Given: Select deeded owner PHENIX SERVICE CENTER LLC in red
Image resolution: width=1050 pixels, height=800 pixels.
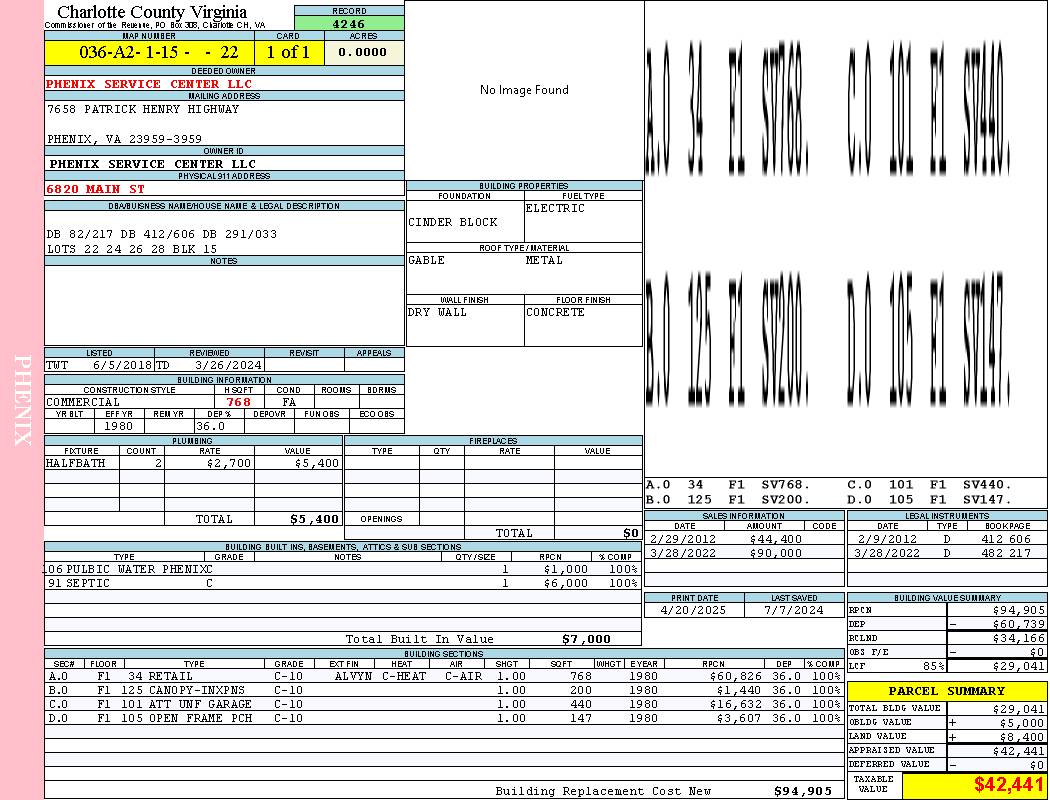Looking at the screenshot, I should [x=149, y=84].
